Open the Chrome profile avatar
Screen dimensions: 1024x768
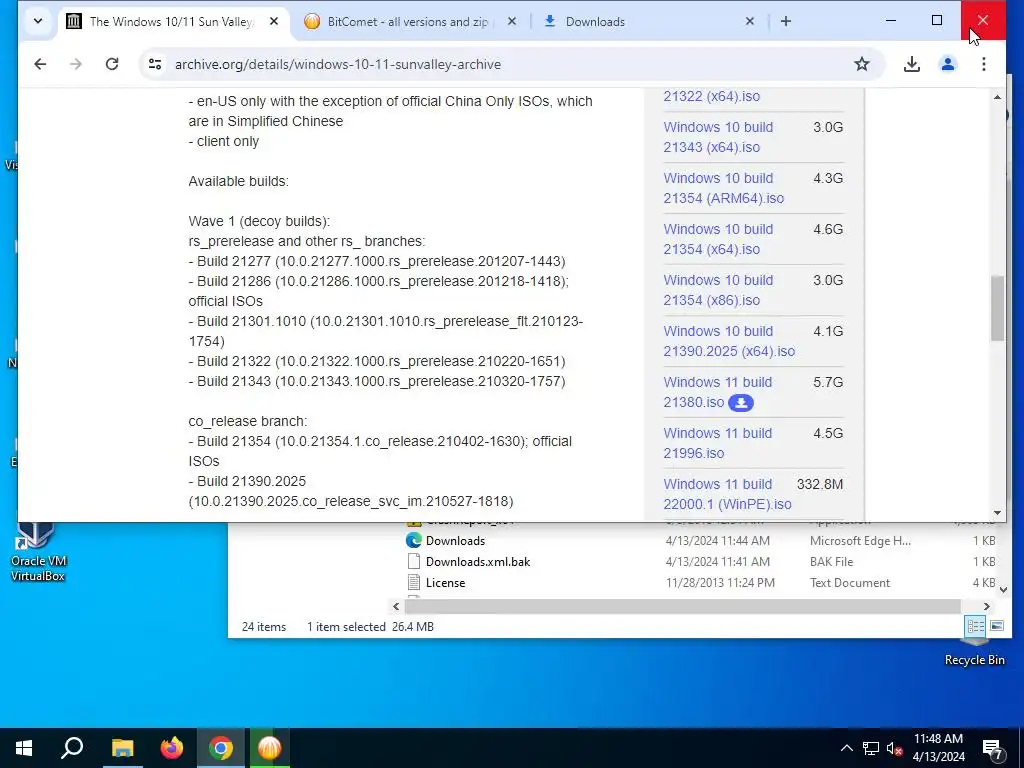[948, 64]
